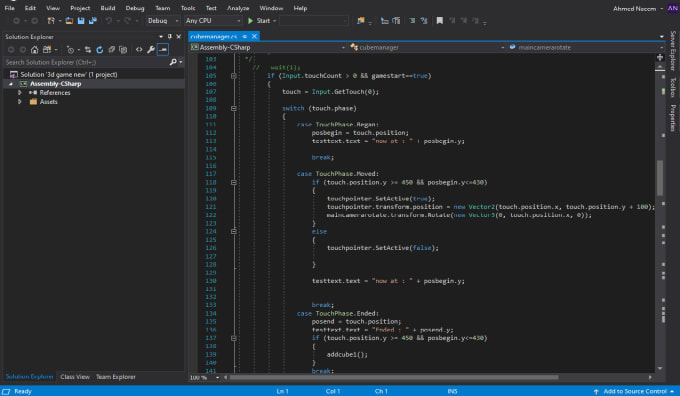Click the Undo arrow icon

[108, 20]
